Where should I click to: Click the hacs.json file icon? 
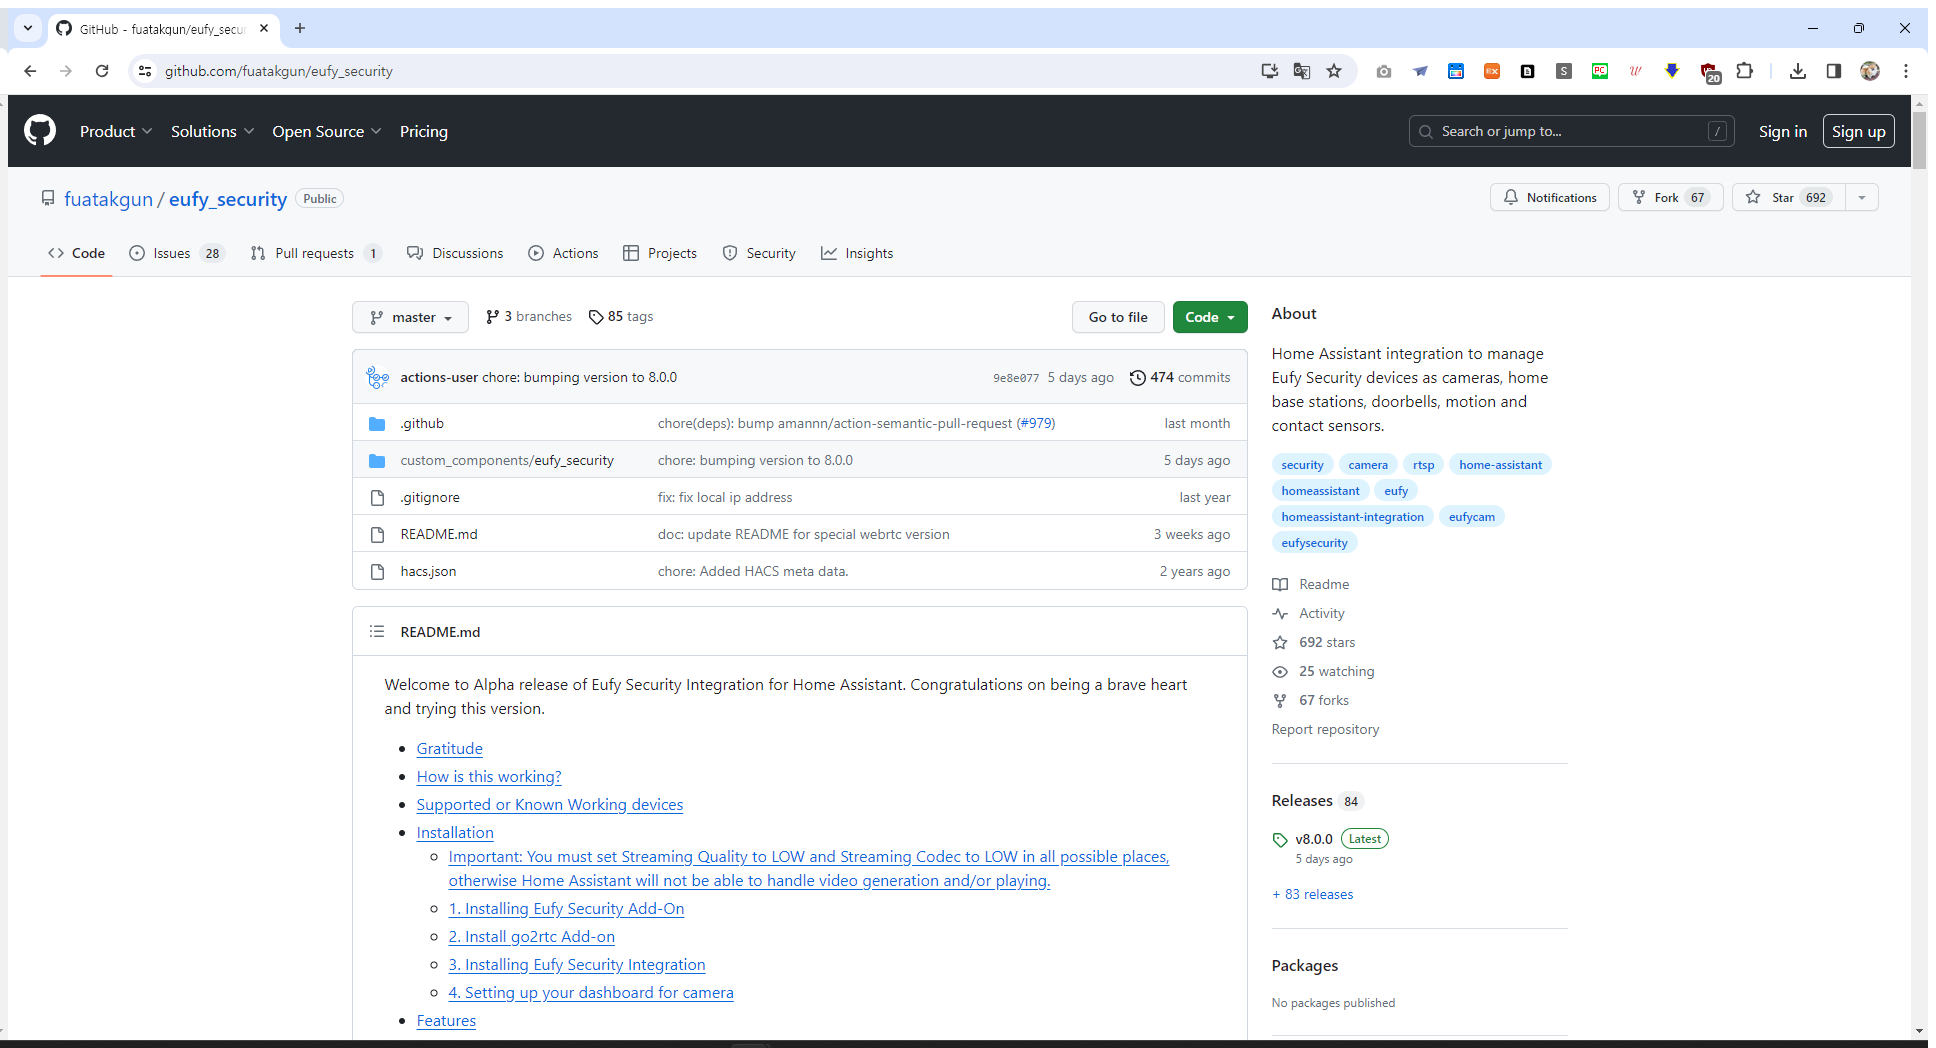click(x=377, y=572)
